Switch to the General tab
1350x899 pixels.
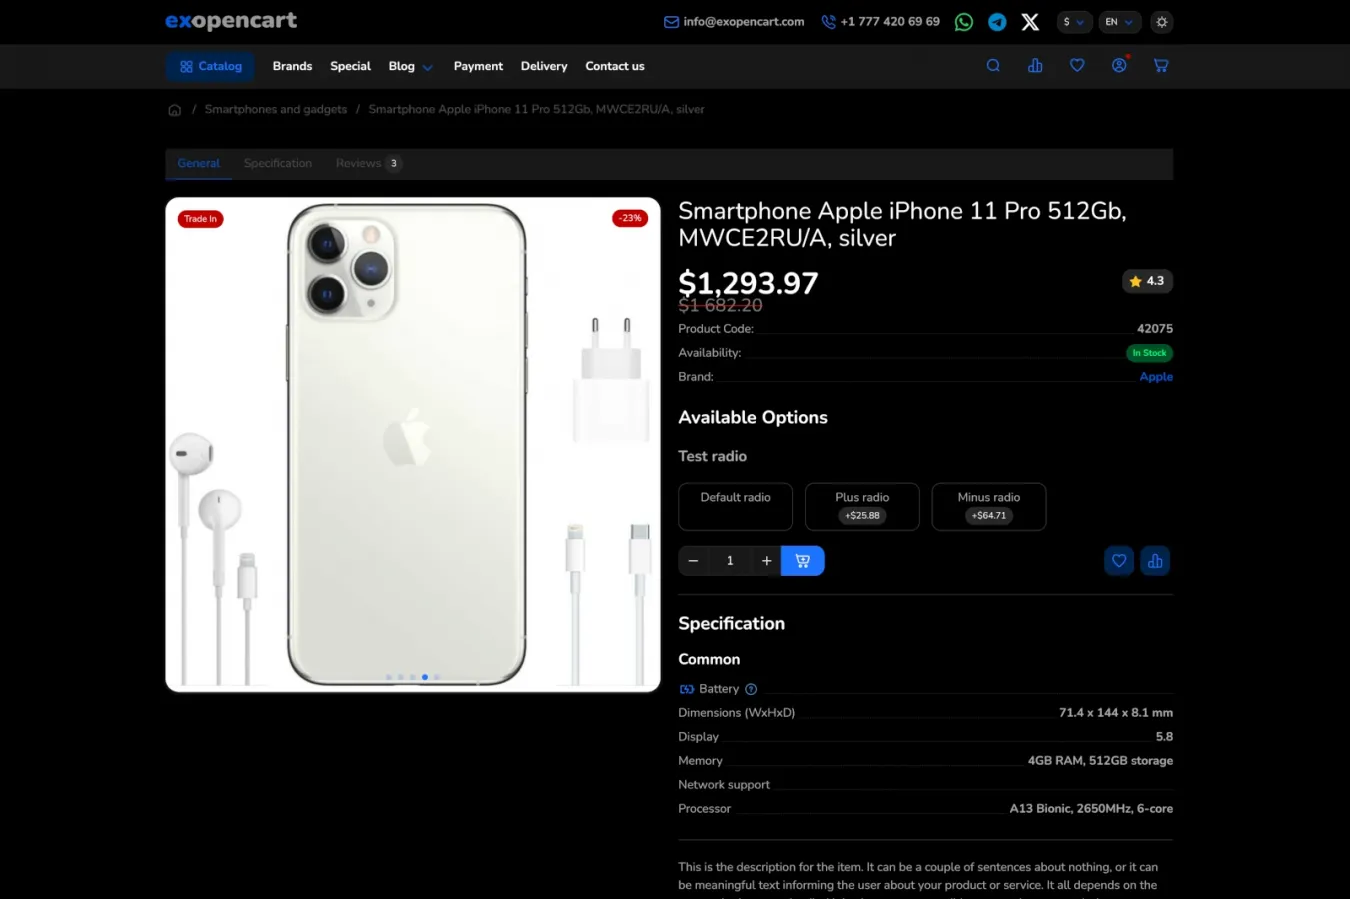tap(199, 164)
